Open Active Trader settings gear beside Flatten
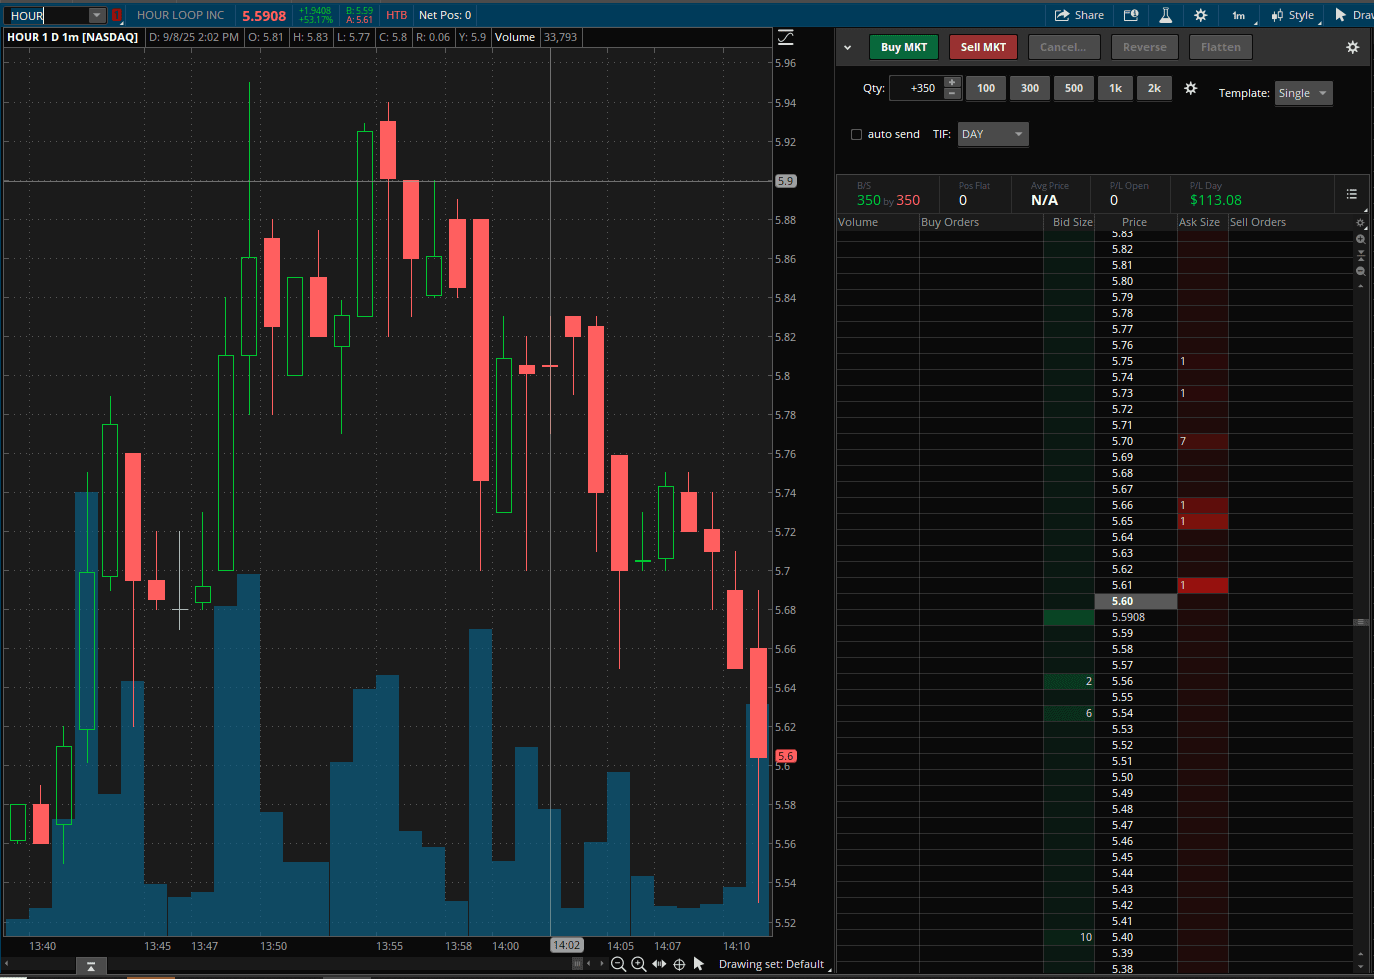Screen dimensions: 1374x979 coord(1353,47)
